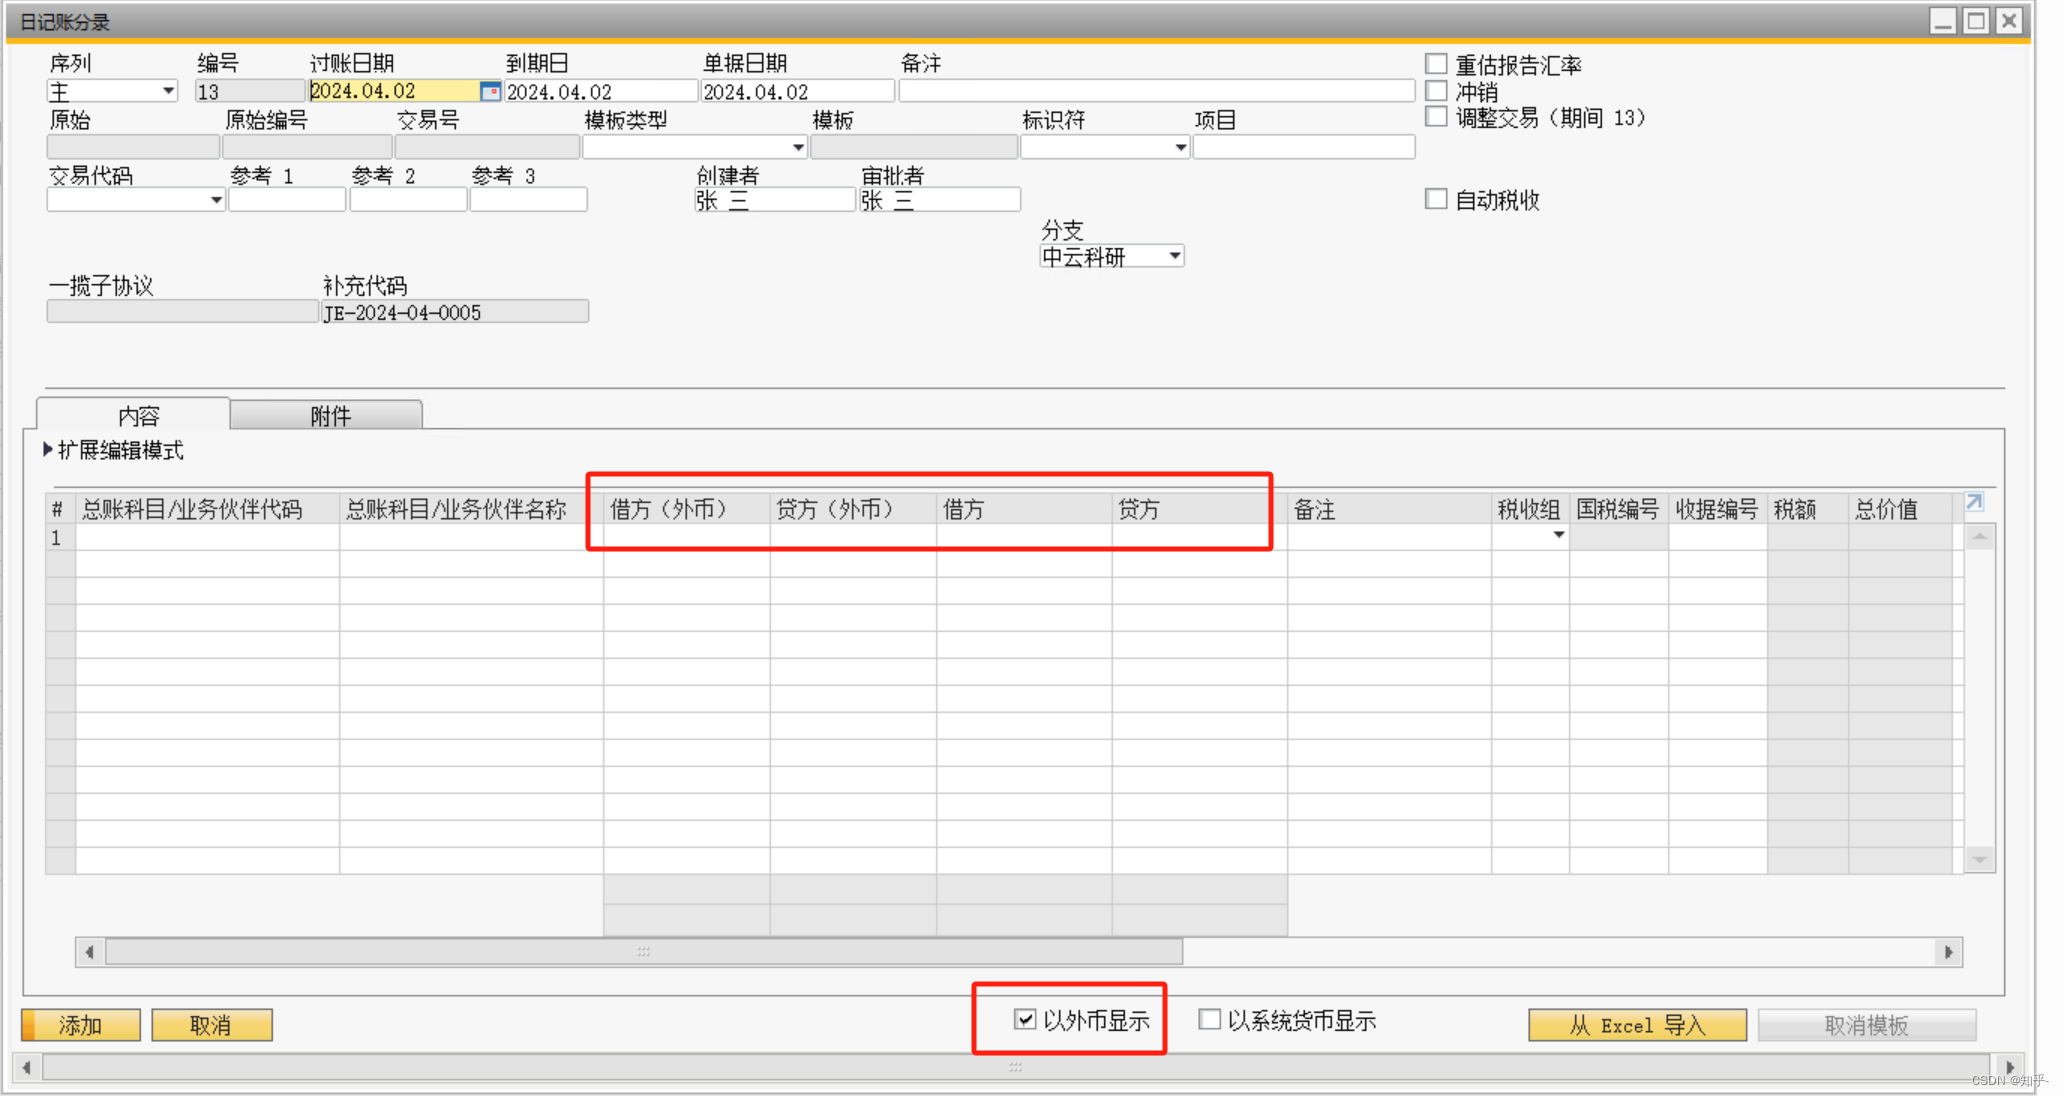2064x1096 pixels.
Task: Uncheck the 以外币显示 checkbox
Action: pos(1025,1019)
